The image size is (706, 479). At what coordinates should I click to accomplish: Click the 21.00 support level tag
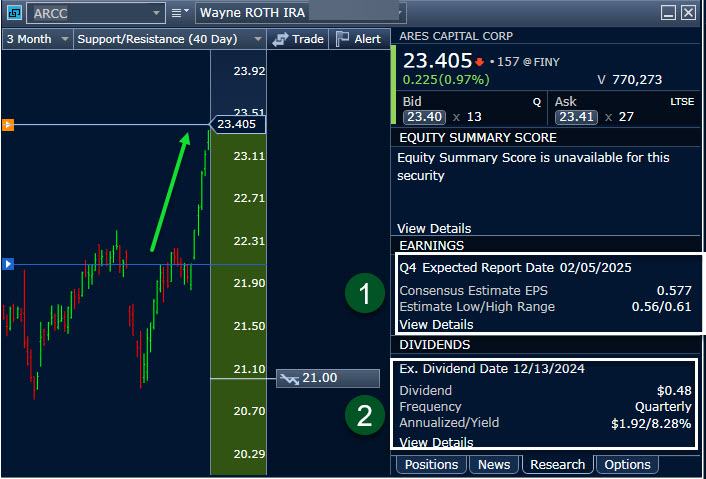(x=327, y=379)
